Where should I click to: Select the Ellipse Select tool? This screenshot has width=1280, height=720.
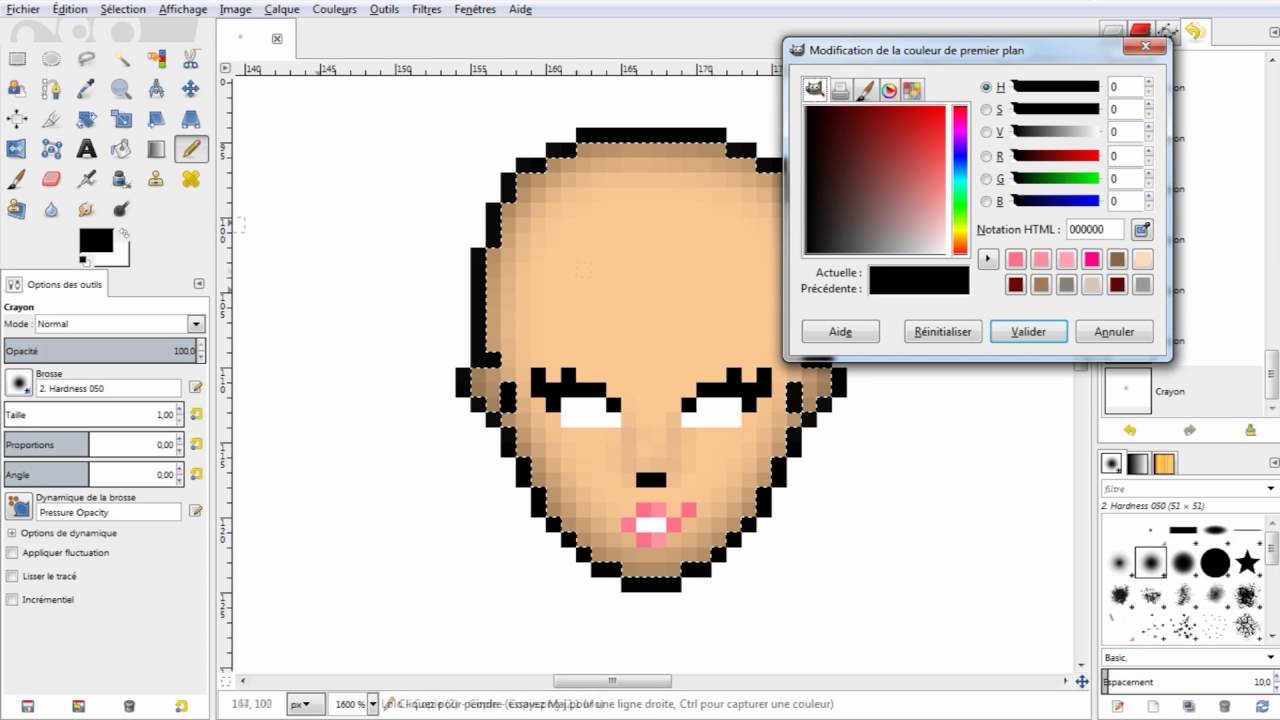52,59
